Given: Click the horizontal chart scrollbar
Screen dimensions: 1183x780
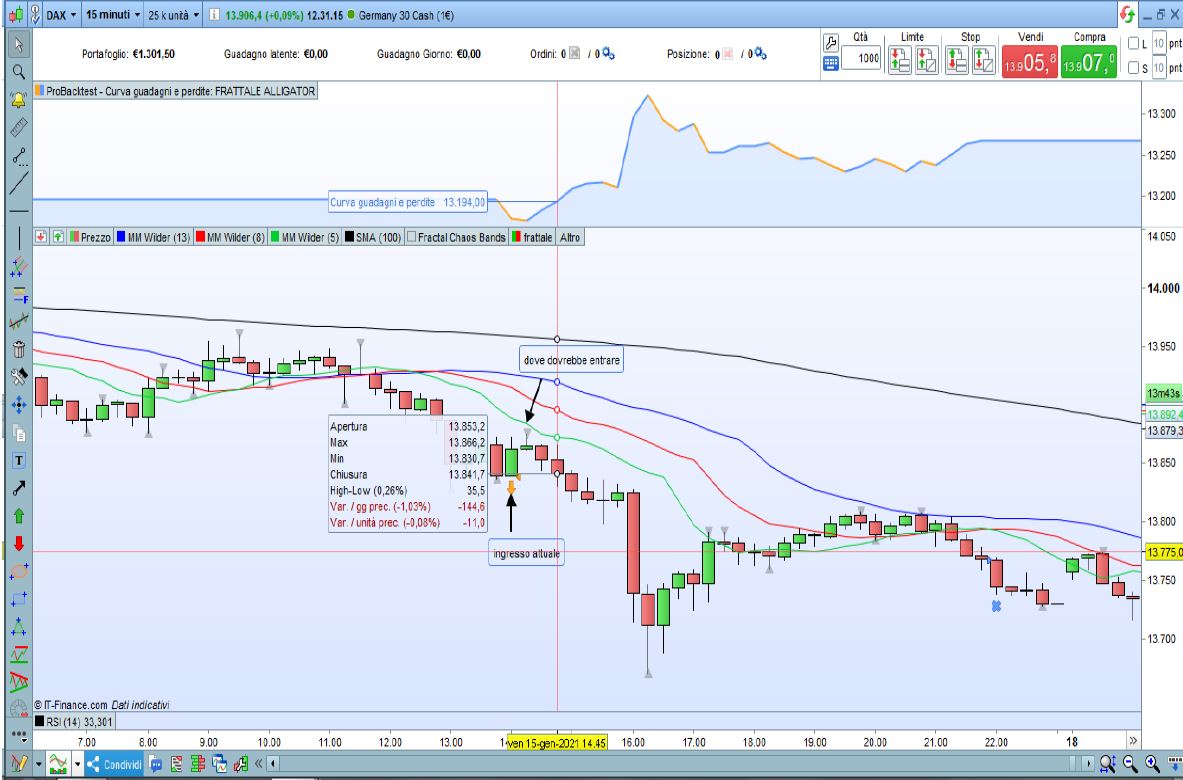Looking at the screenshot, I should pyautogui.click(x=679, y=763).
